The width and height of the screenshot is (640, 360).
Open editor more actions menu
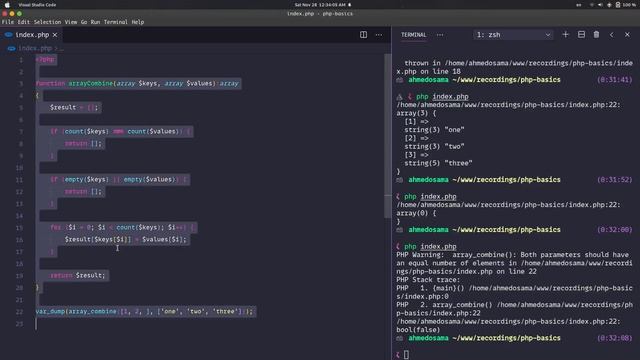tap(379, 35)
